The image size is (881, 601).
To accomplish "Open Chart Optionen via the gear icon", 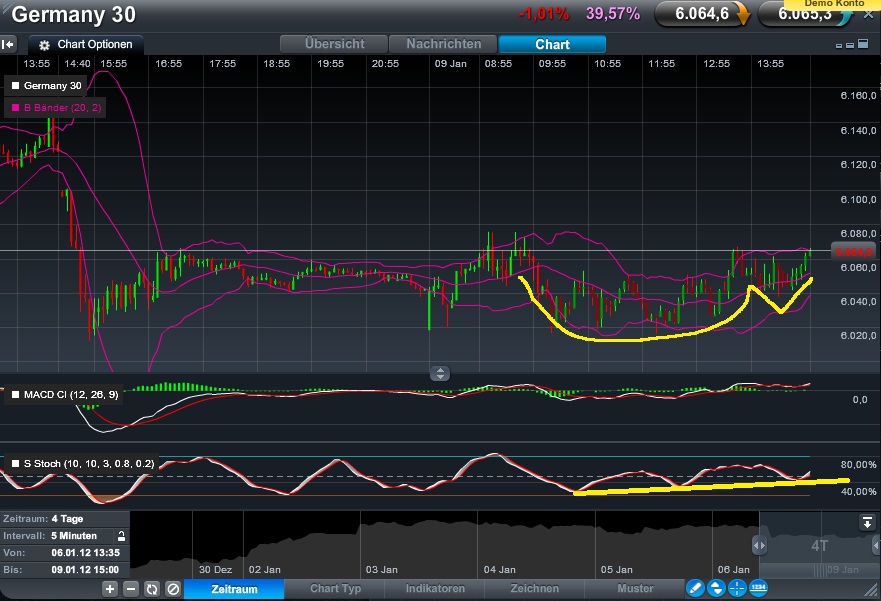I will 42,44.
